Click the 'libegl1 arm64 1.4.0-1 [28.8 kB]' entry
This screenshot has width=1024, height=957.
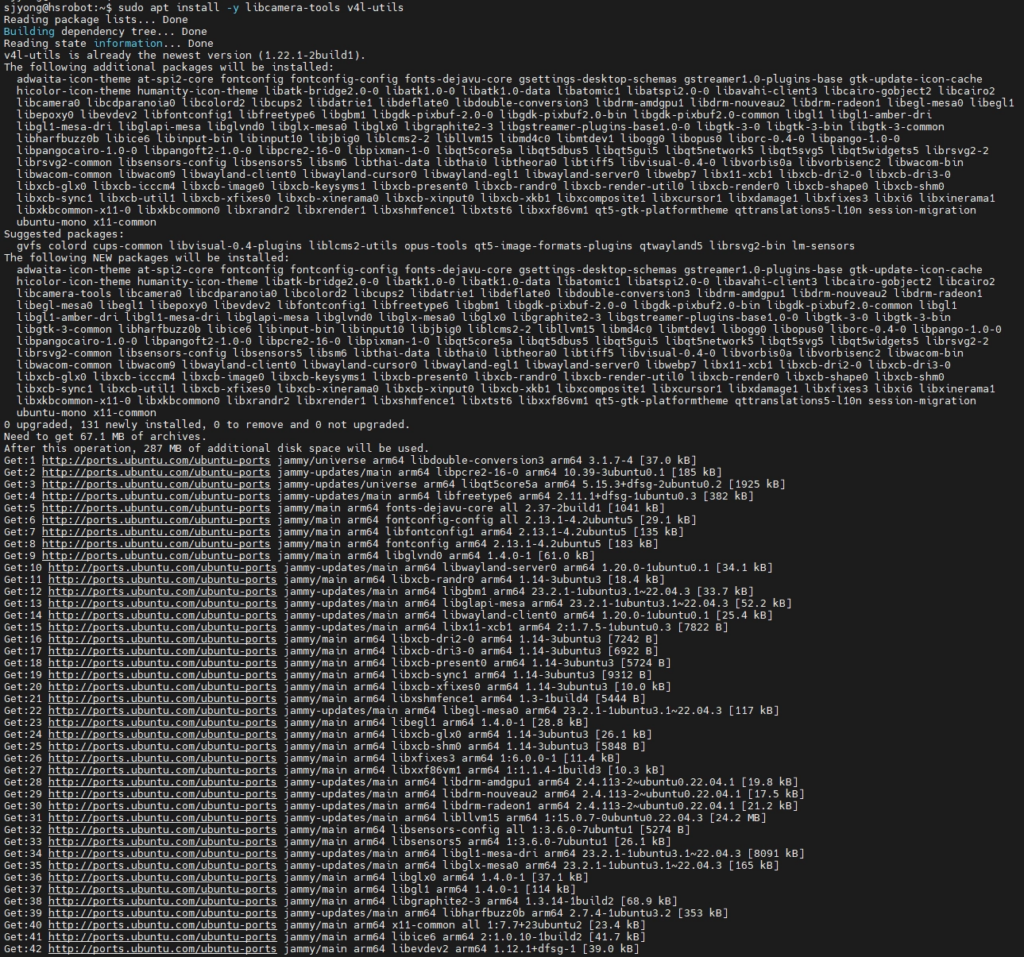tap(490, 722)
